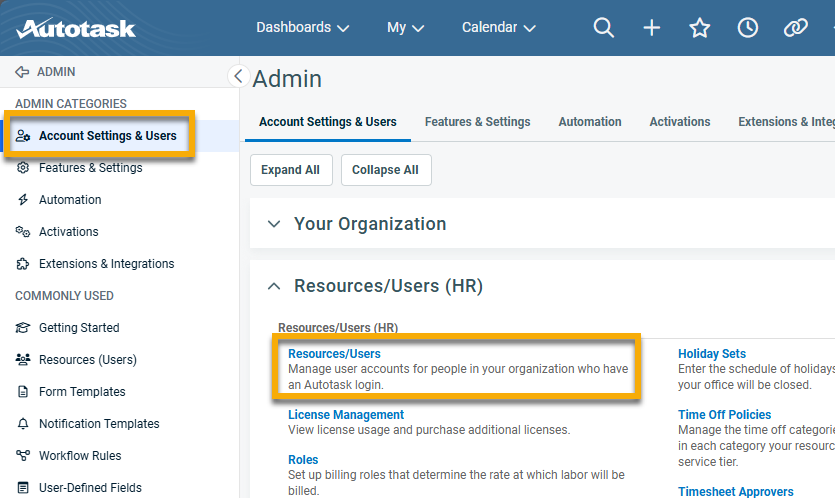
Task: Open the Time Off Policies link
Action: tap(724, 415)
